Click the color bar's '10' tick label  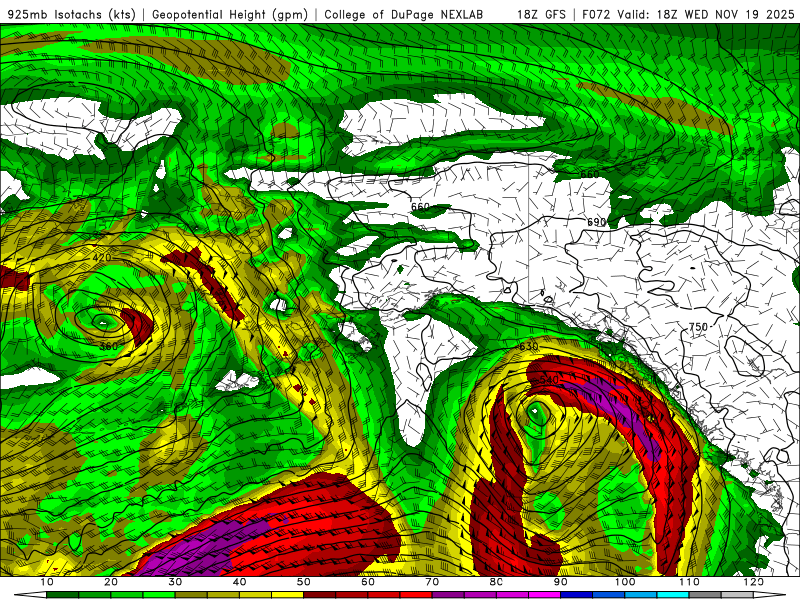(x=46, y=582)
